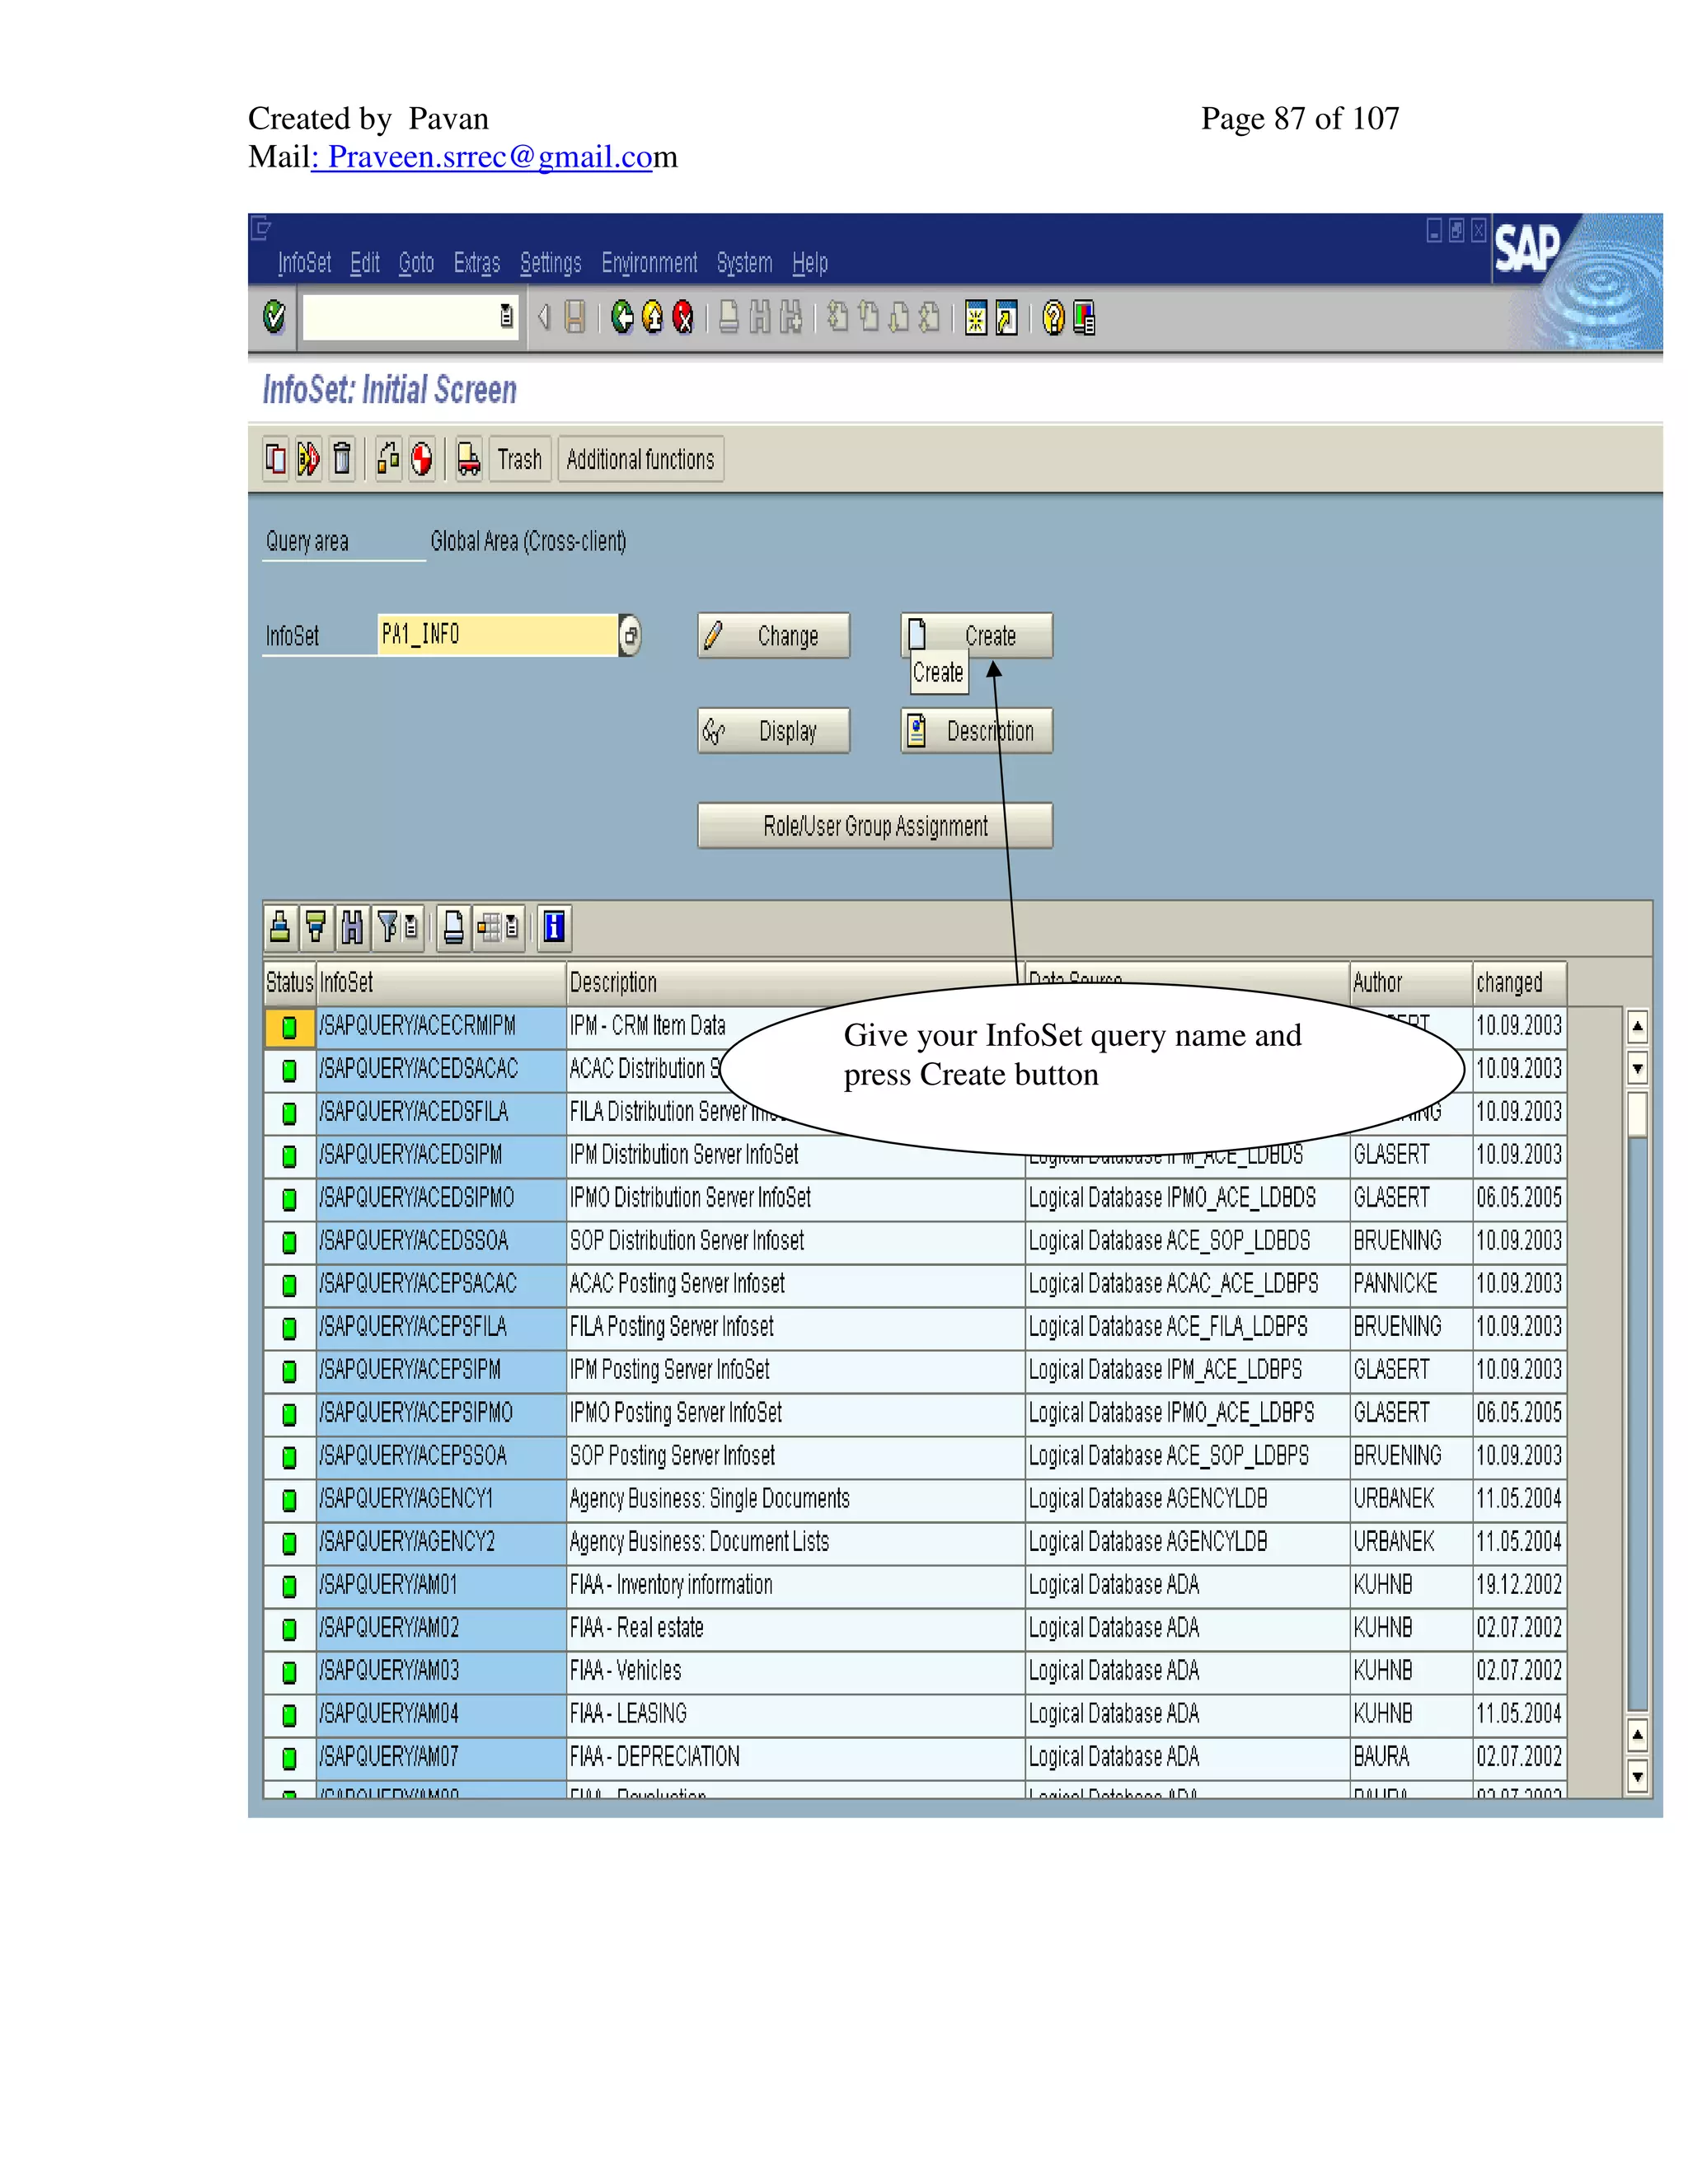Viewport: 1688px width, 2184px height.
Task: Click the Choose Layout grid icon
Action: click(489, 928)
